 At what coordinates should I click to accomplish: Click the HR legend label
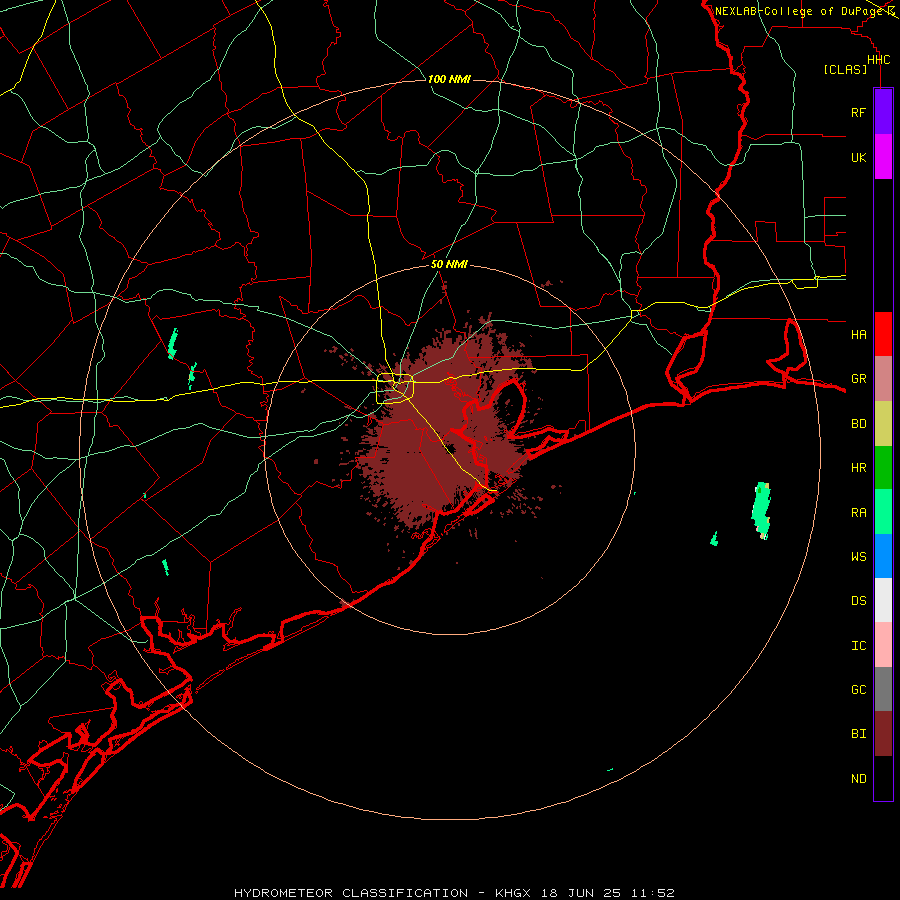[x=858, y=468]
